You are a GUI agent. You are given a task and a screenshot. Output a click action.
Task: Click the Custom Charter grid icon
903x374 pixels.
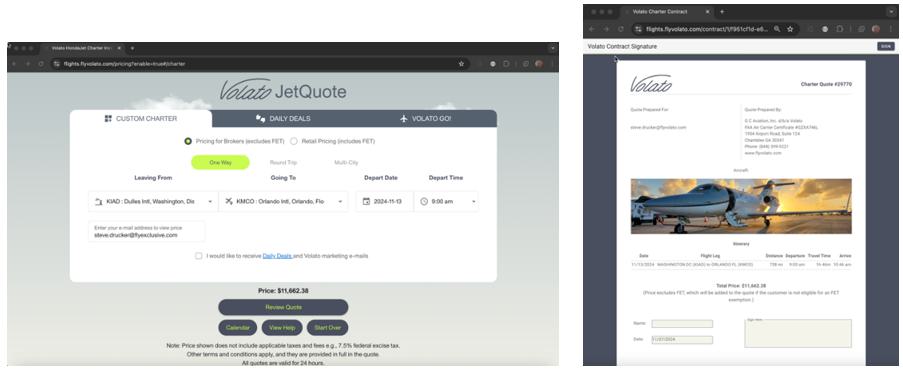tap(108, 119)
